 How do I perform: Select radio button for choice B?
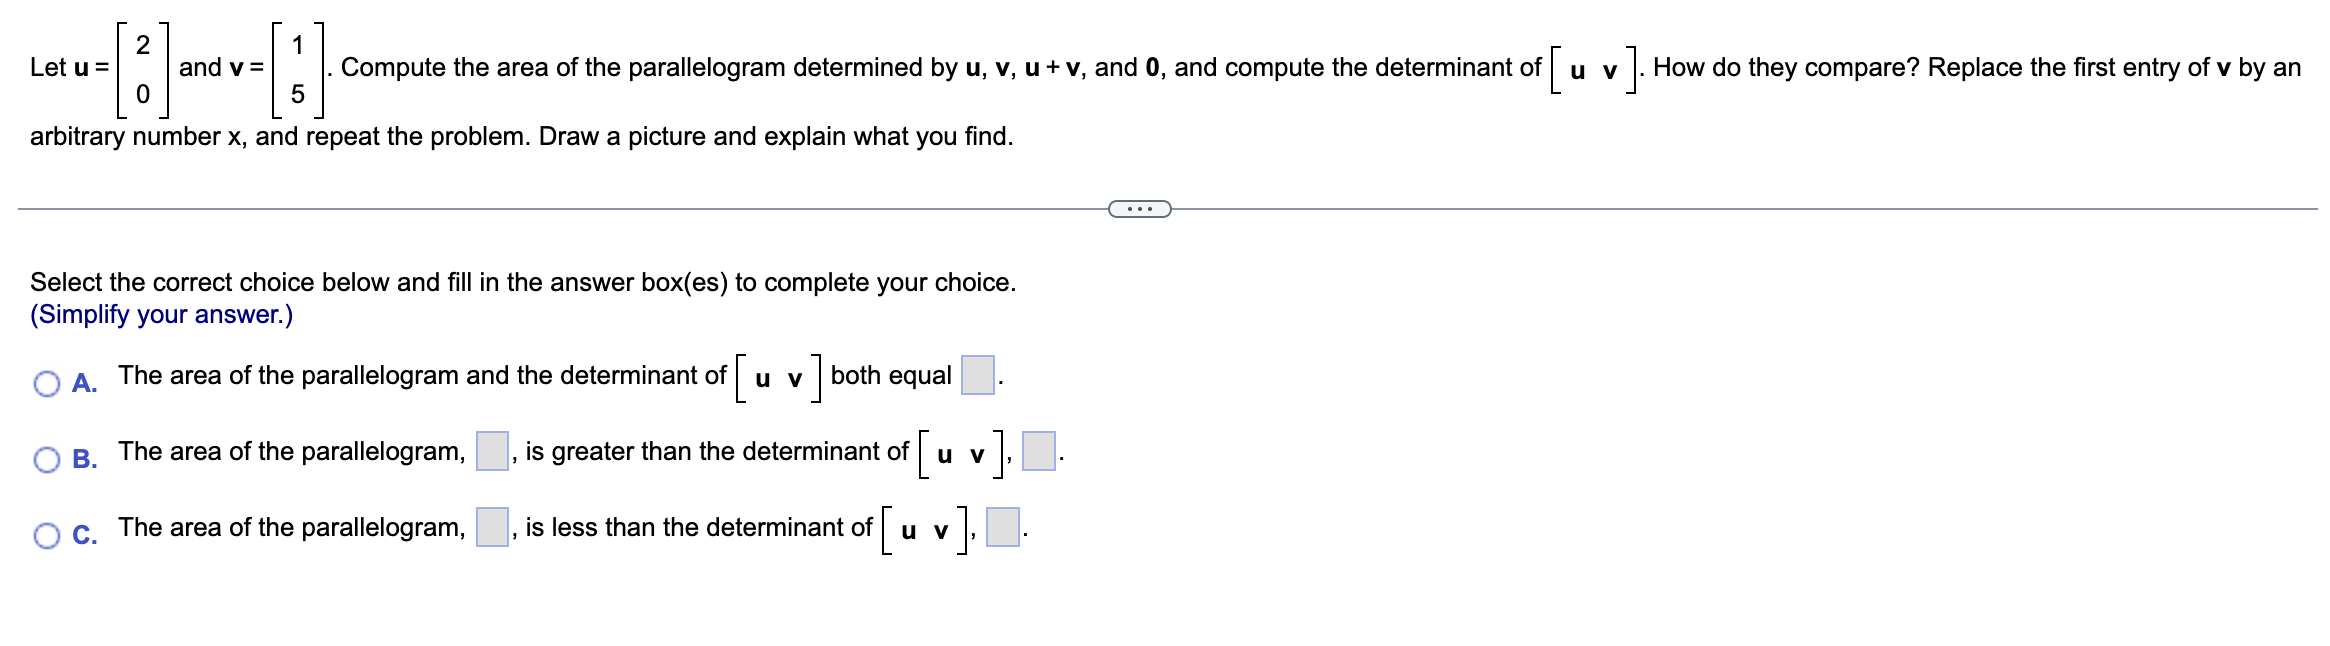[x=47, y=460]
